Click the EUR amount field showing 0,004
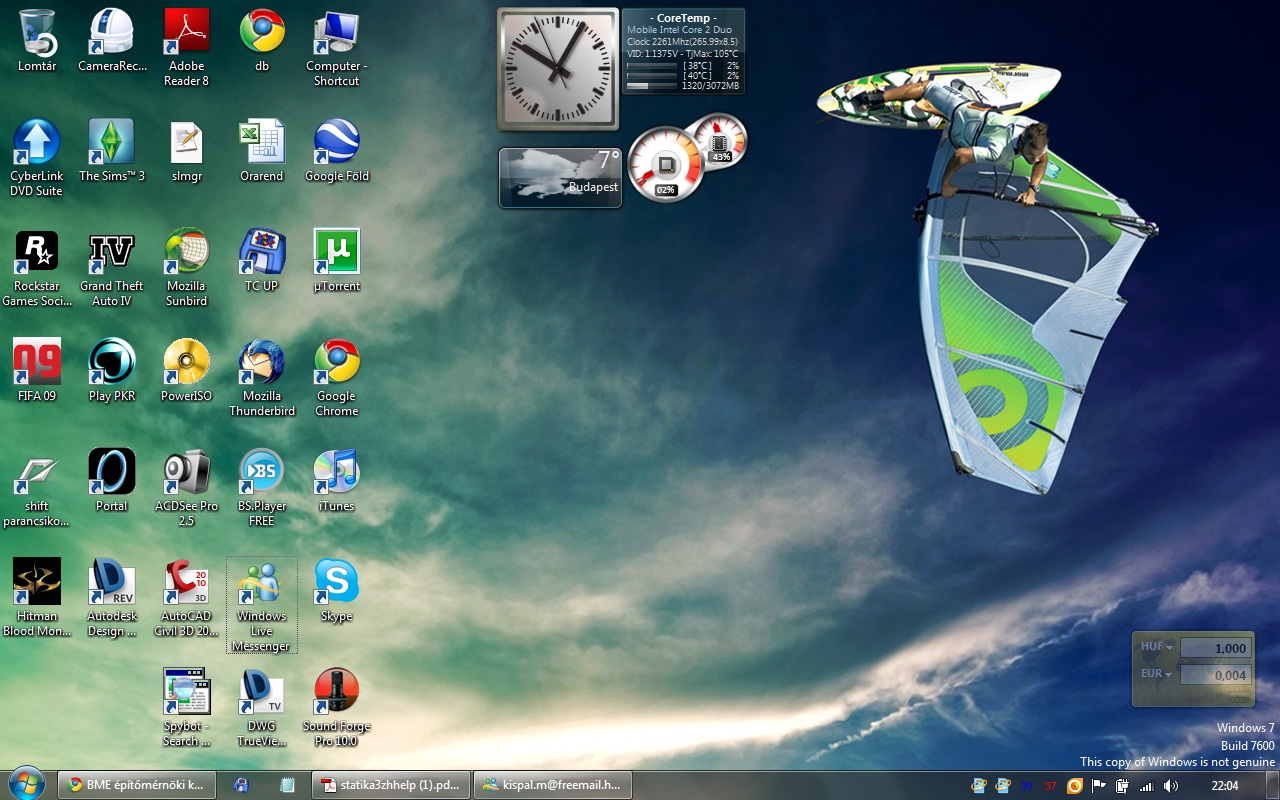 pyautogui.click(x=1216, y=675)
